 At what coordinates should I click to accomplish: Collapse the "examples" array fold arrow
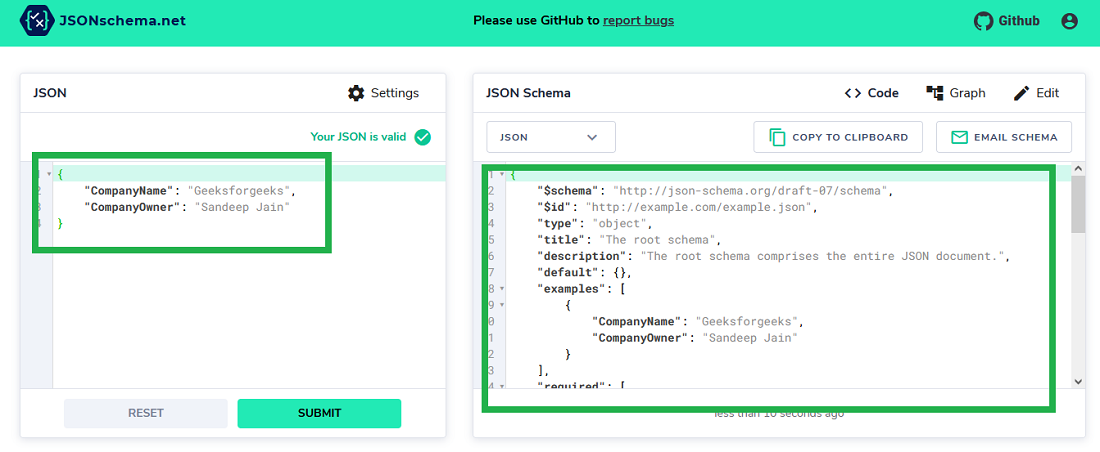(x=502, y=288)
